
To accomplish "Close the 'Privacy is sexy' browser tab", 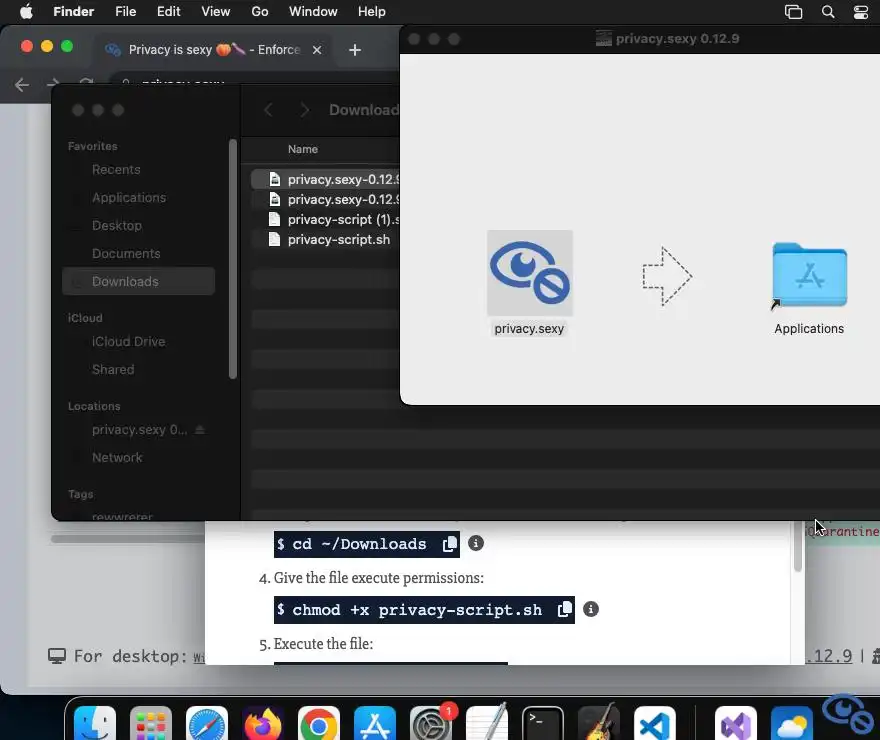I will tap(317, 50).
